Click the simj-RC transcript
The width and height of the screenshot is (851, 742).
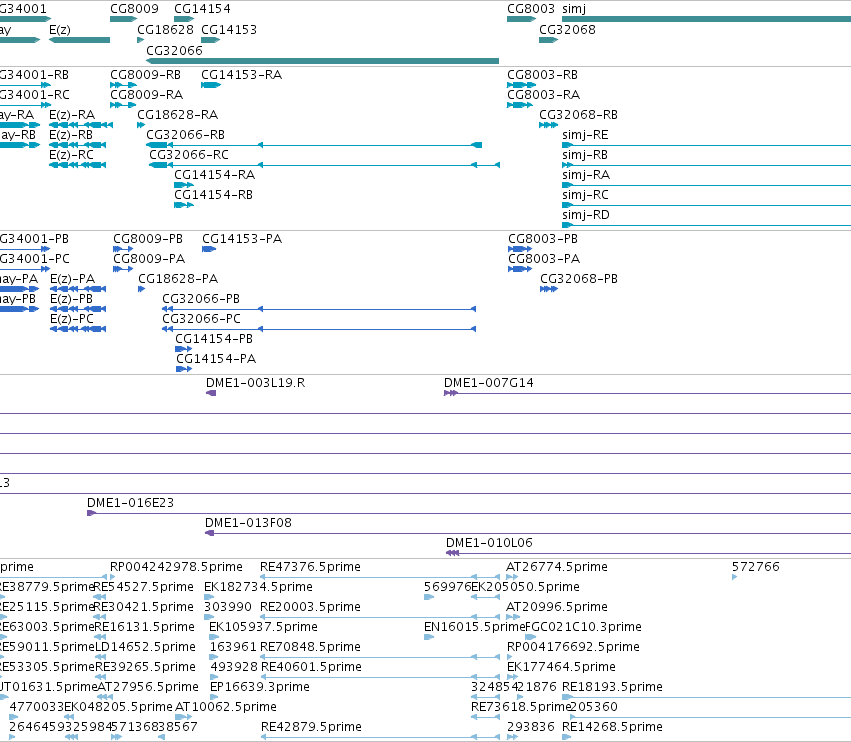click(707, 205)
